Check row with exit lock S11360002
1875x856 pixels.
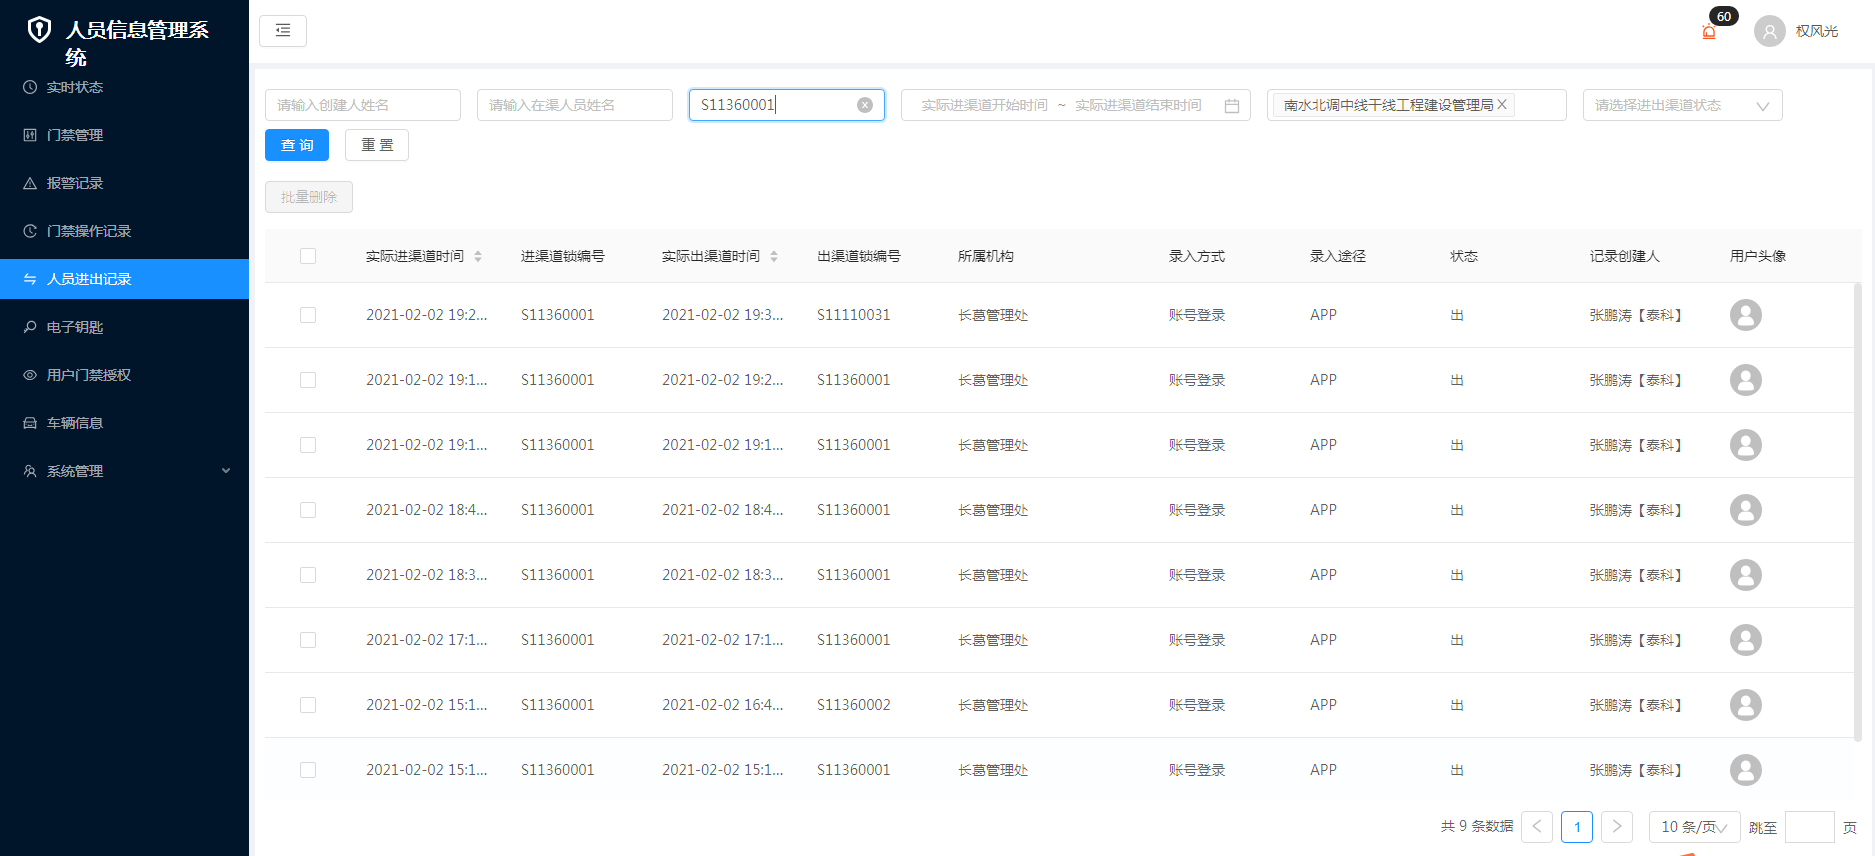point(308,705)
